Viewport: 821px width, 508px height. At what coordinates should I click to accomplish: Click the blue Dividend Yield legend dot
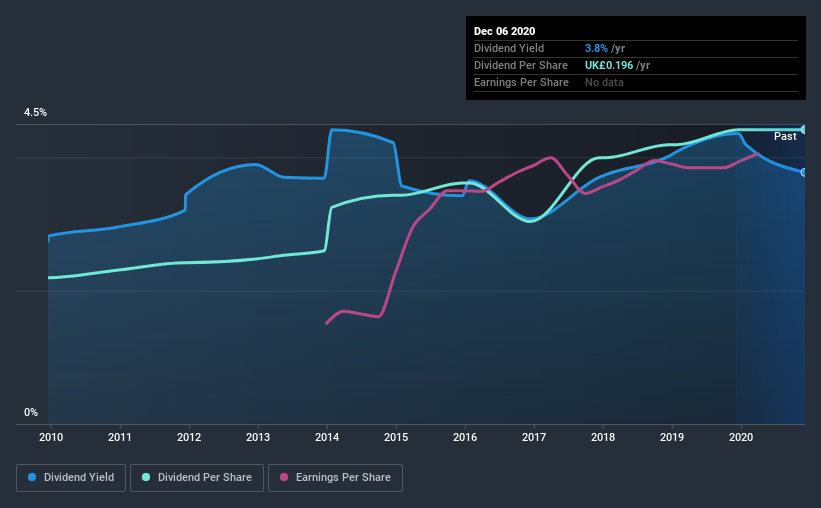coord(32,477)
